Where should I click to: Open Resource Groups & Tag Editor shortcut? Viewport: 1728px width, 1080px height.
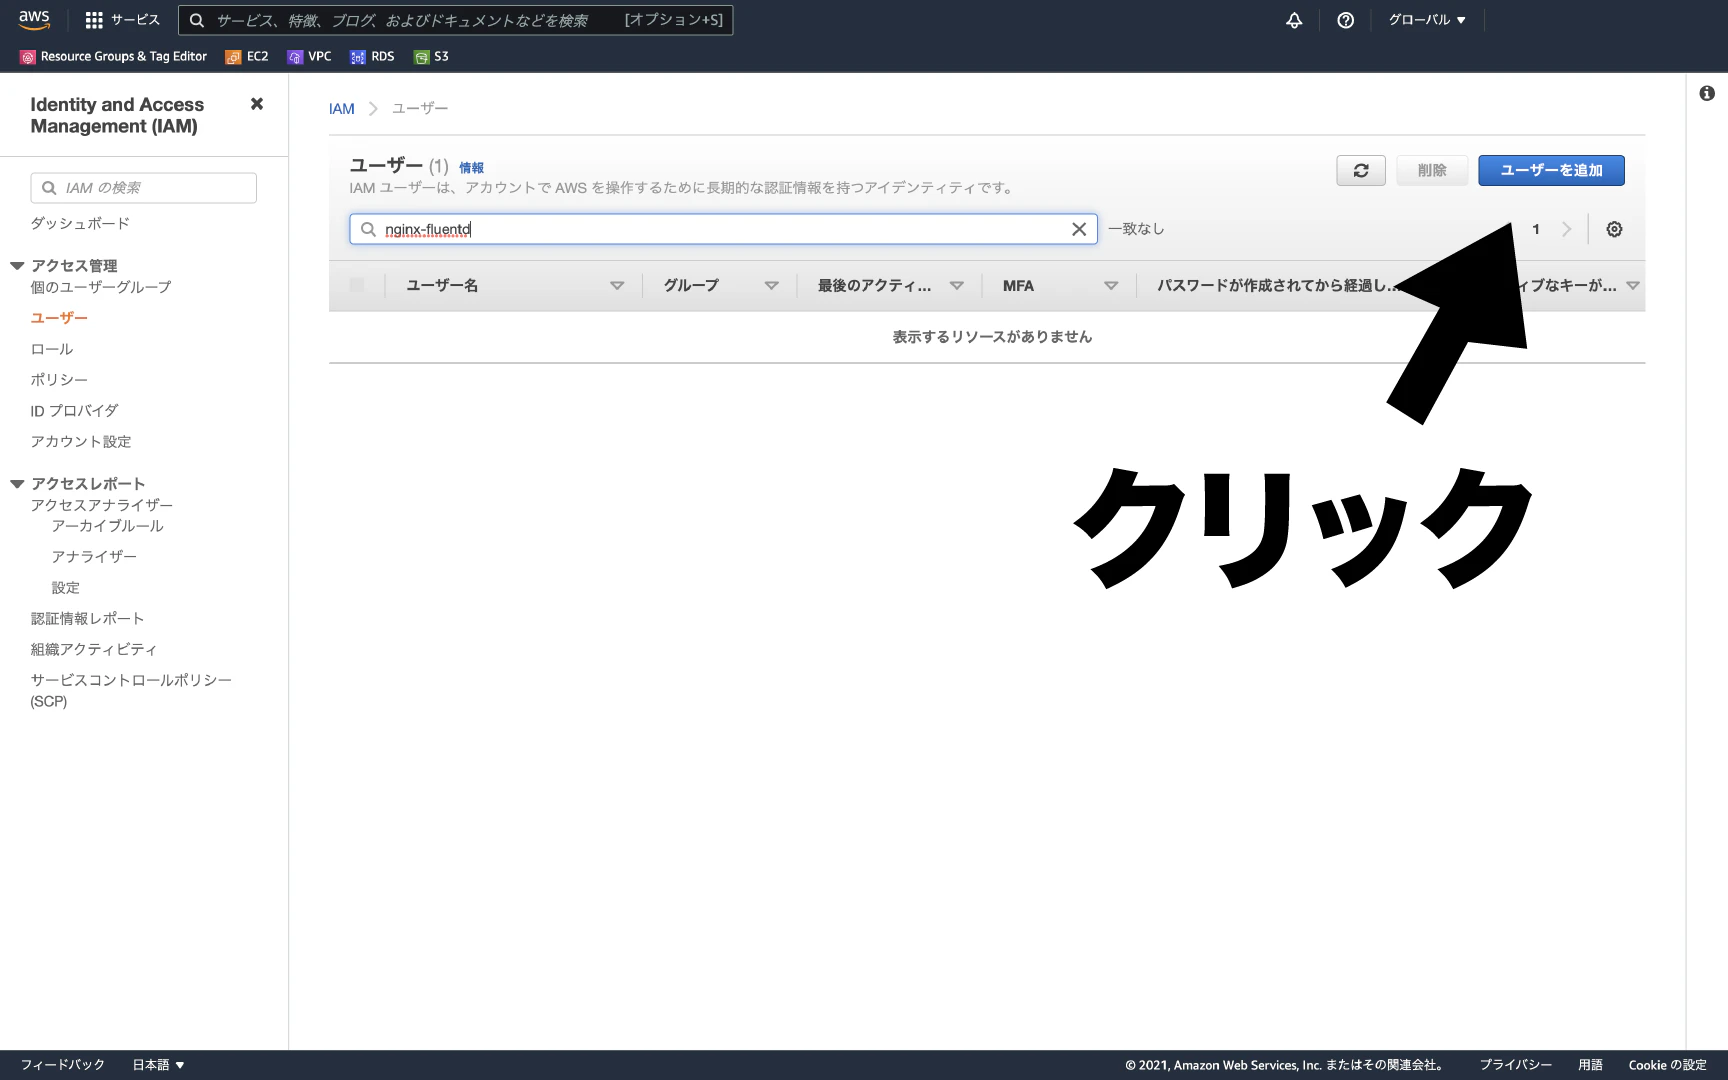(x=114, y=57)
